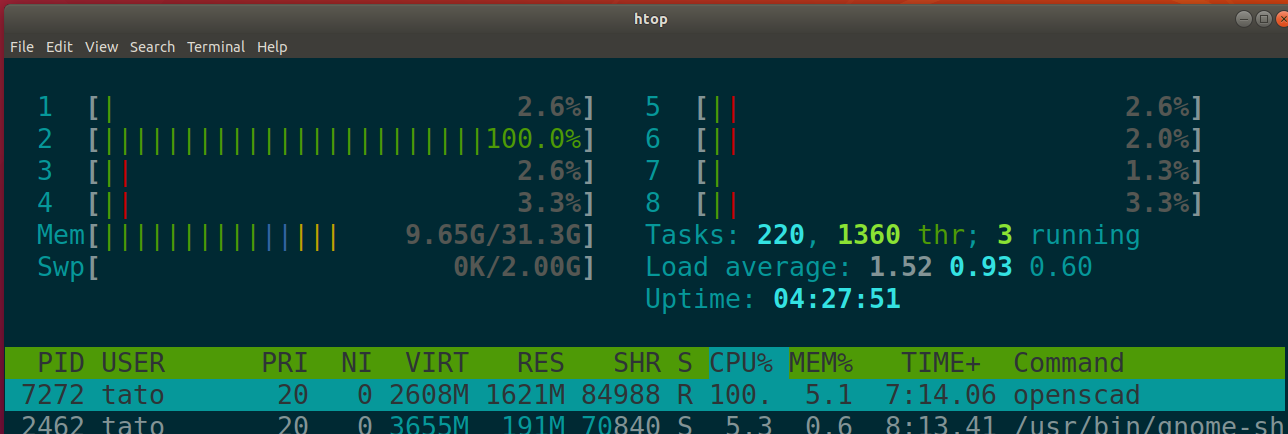Open the Edit menu

[x=59, y=47]
